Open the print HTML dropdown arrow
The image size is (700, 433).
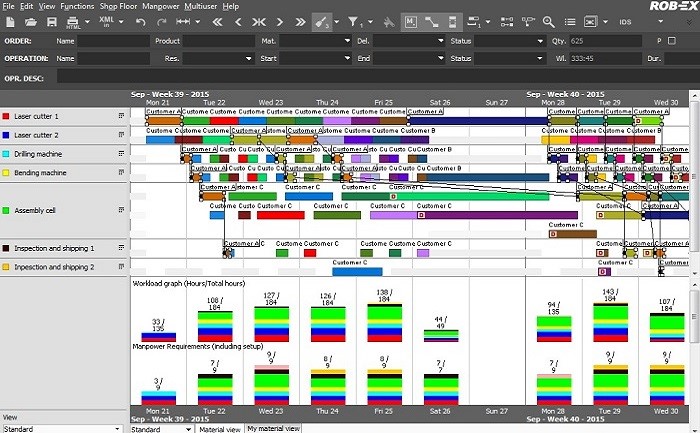[87, 21]
